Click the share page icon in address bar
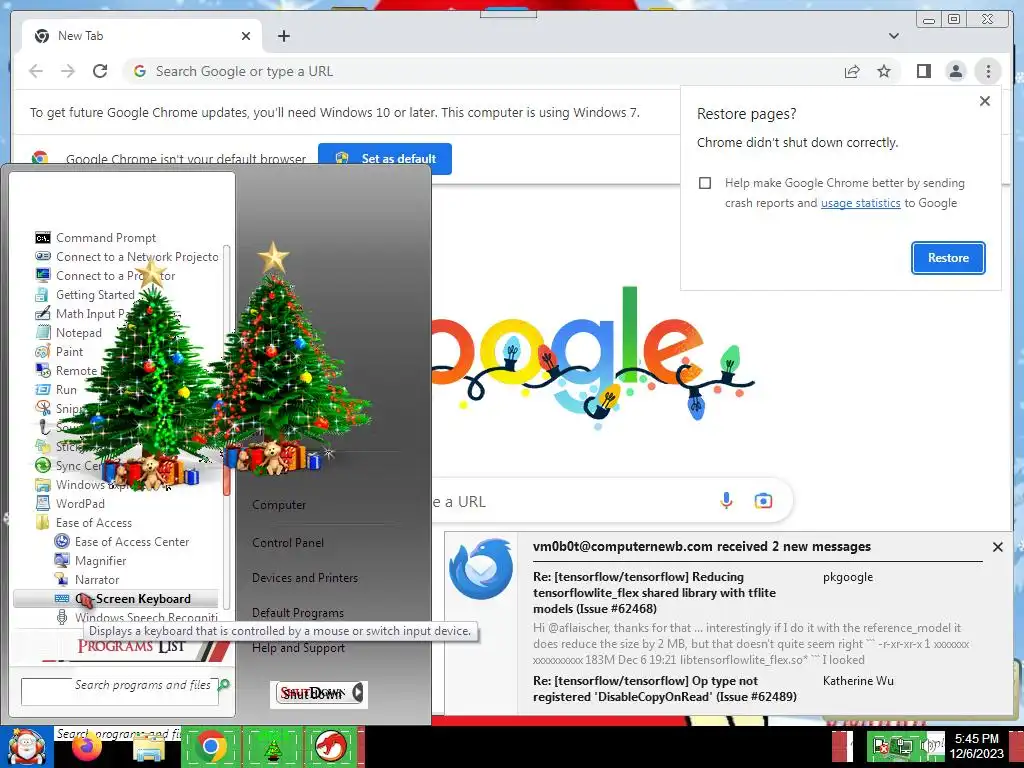 click(852, 71)
